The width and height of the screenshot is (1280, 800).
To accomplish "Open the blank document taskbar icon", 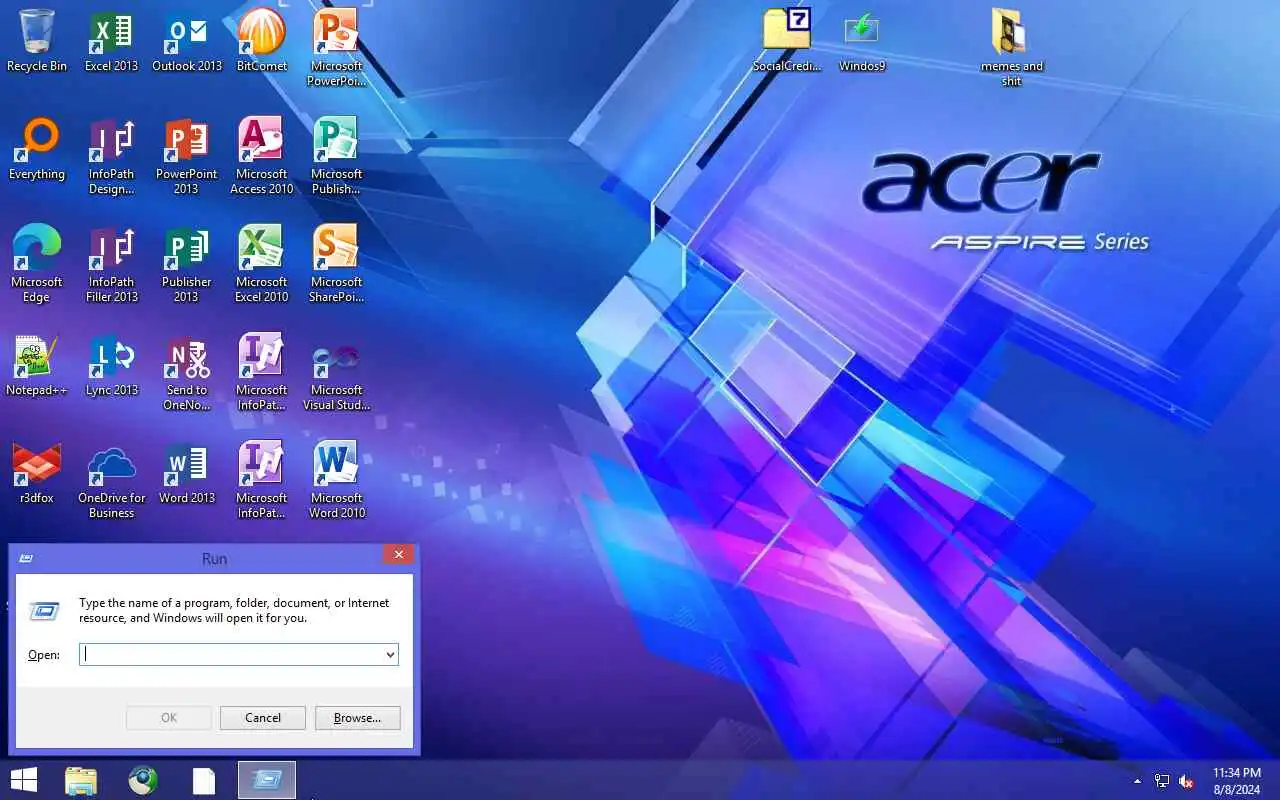I will click(204, 780).
